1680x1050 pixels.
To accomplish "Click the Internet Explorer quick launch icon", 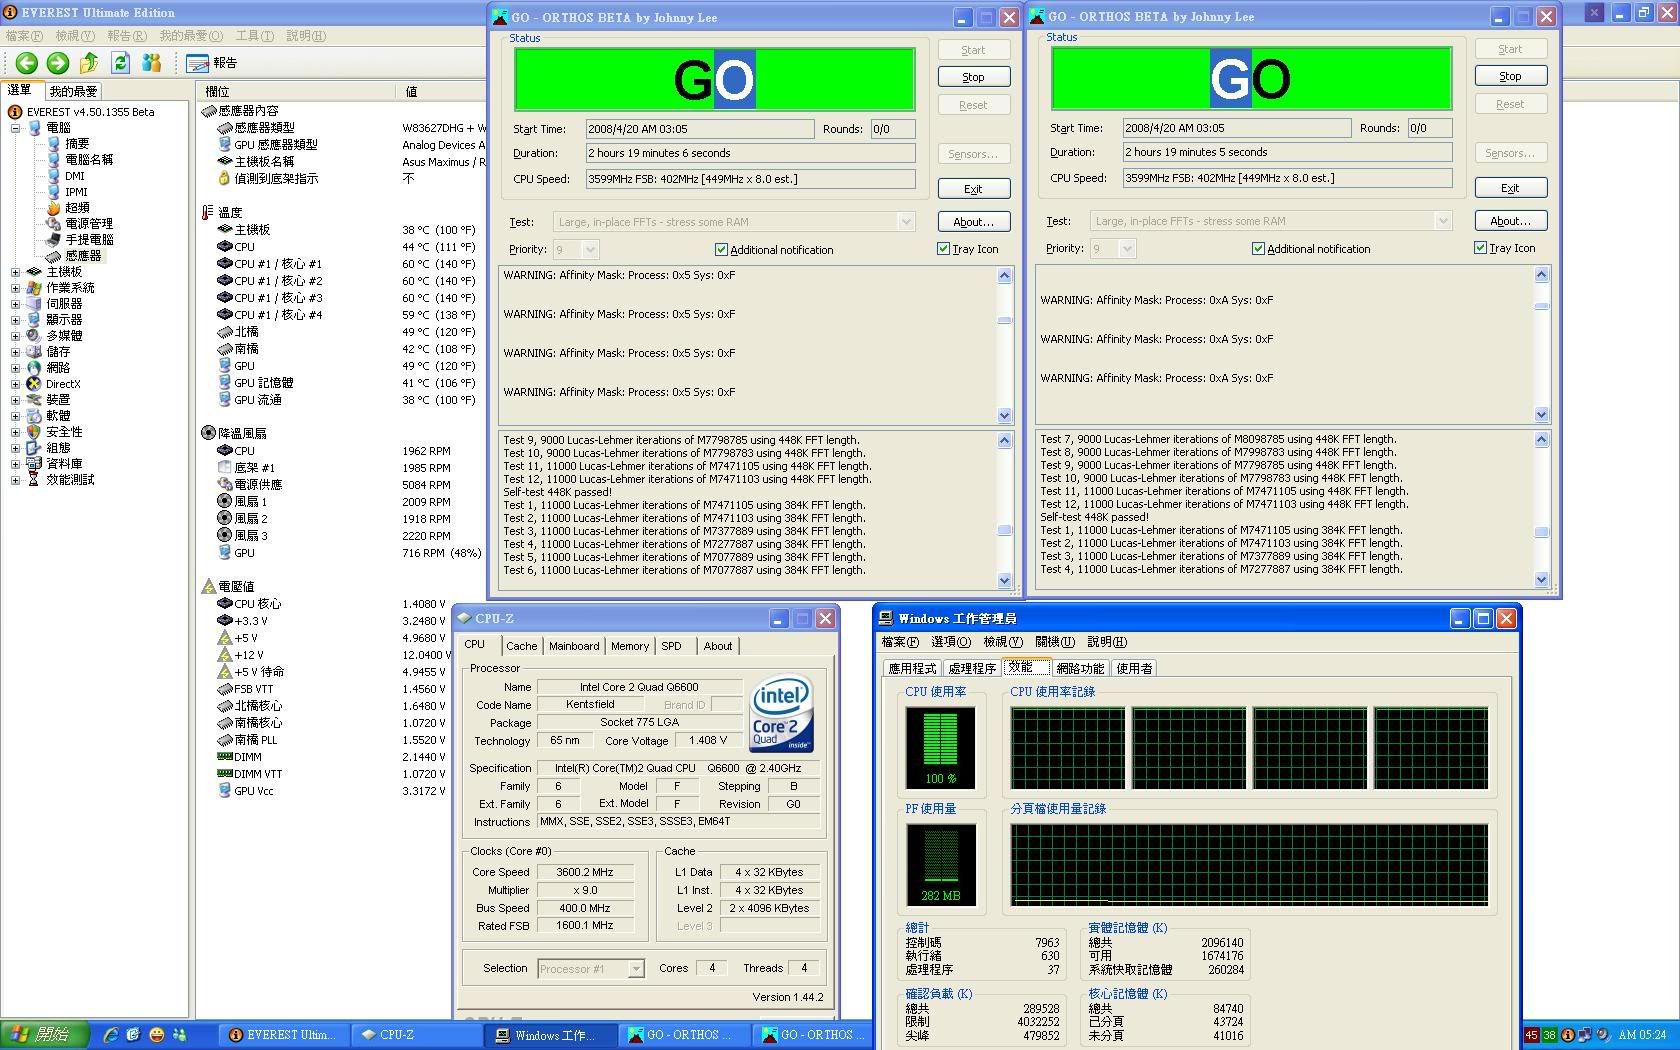I will tap(110, 1035).
